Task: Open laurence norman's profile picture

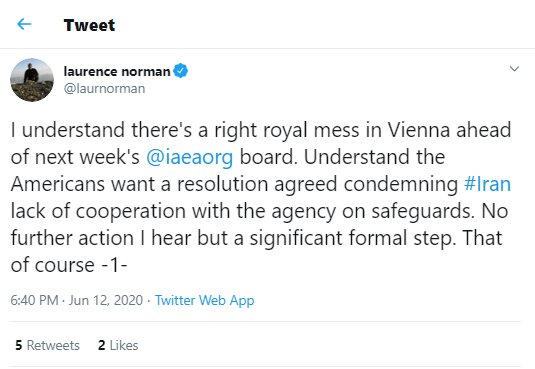Action: [x=32, y=80]
